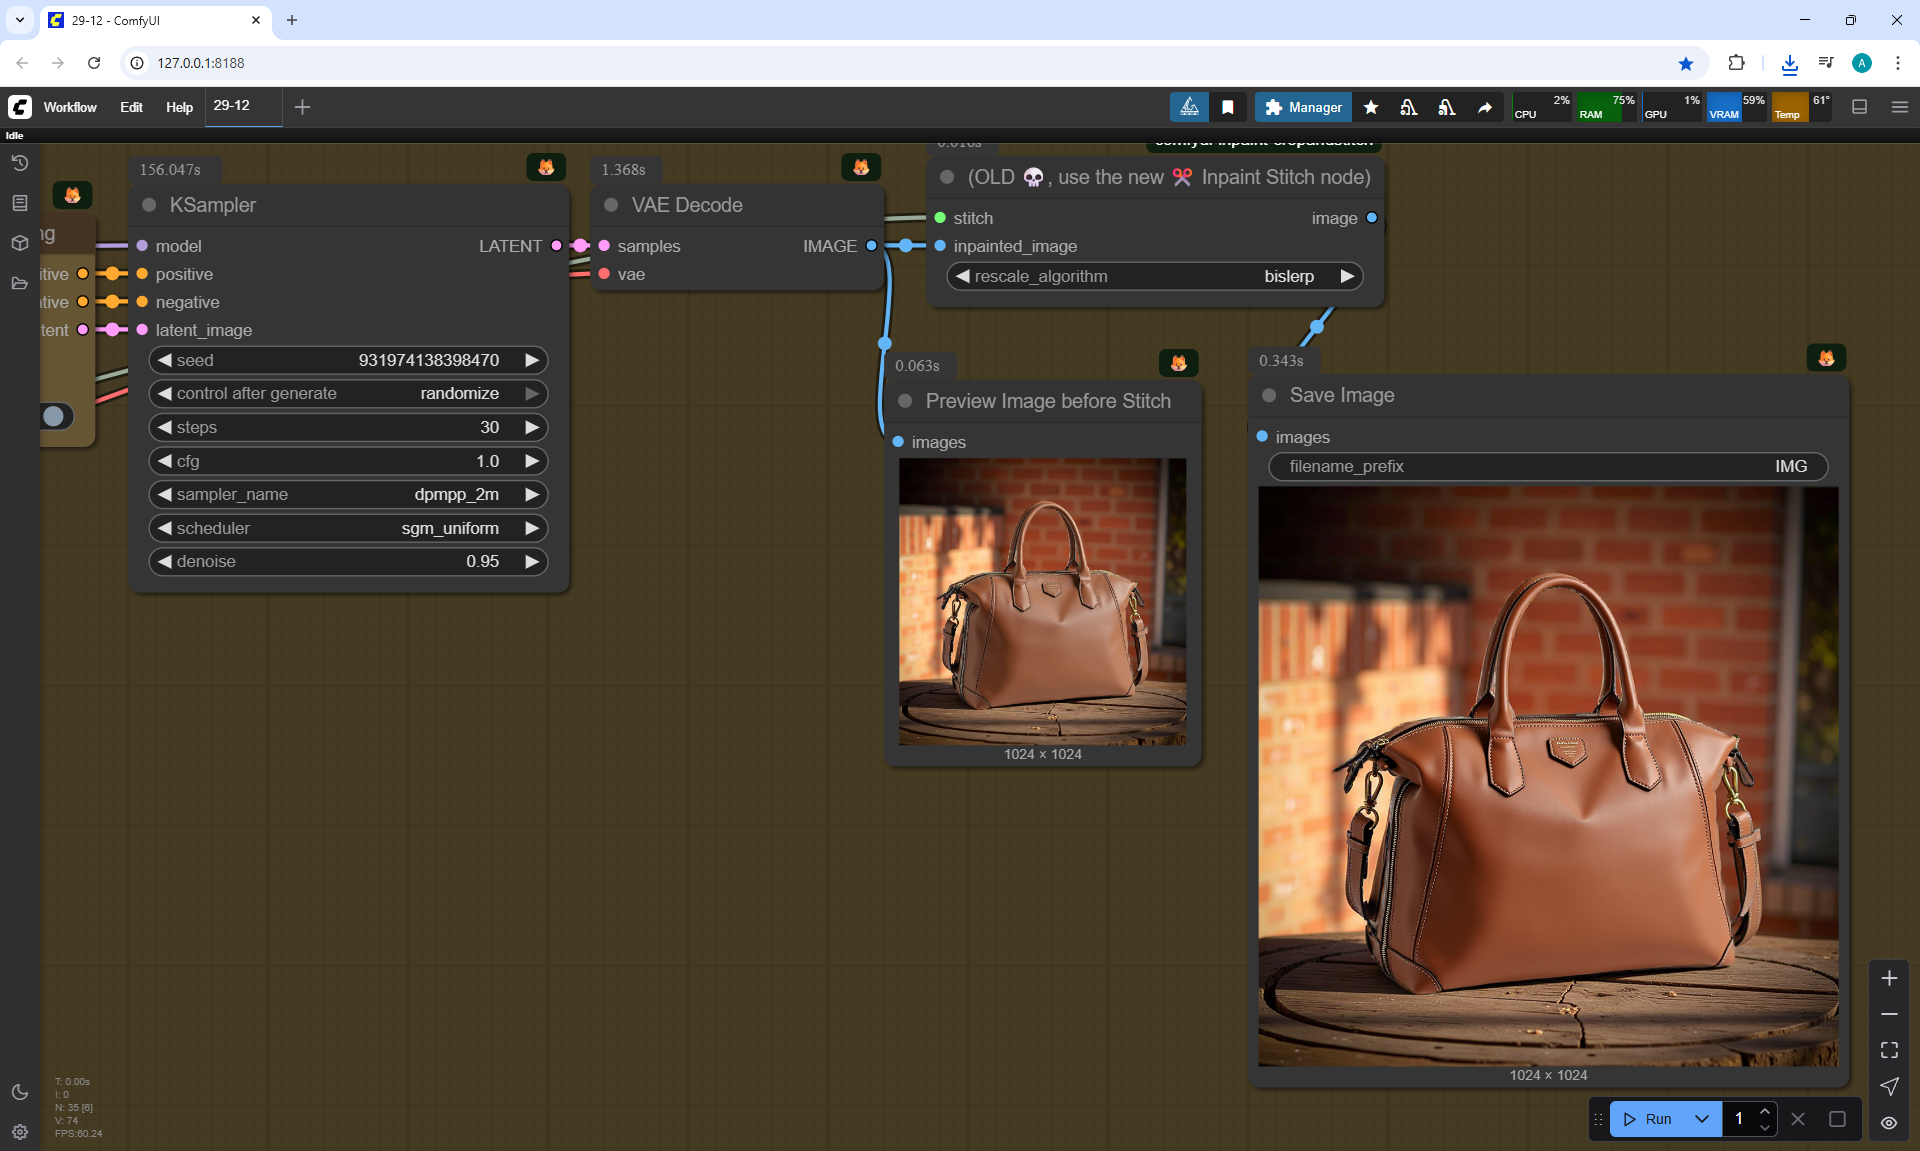Viewport: 1920px width, 1151px height.
Task: Open the settings gear icon
Action: [19, 1132]
